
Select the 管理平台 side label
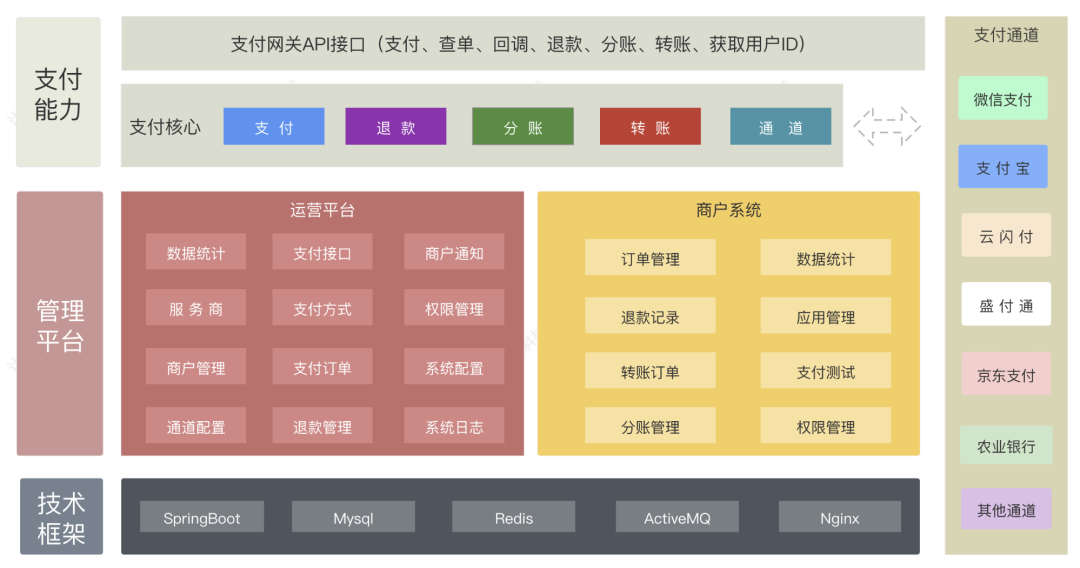point(60,324)
